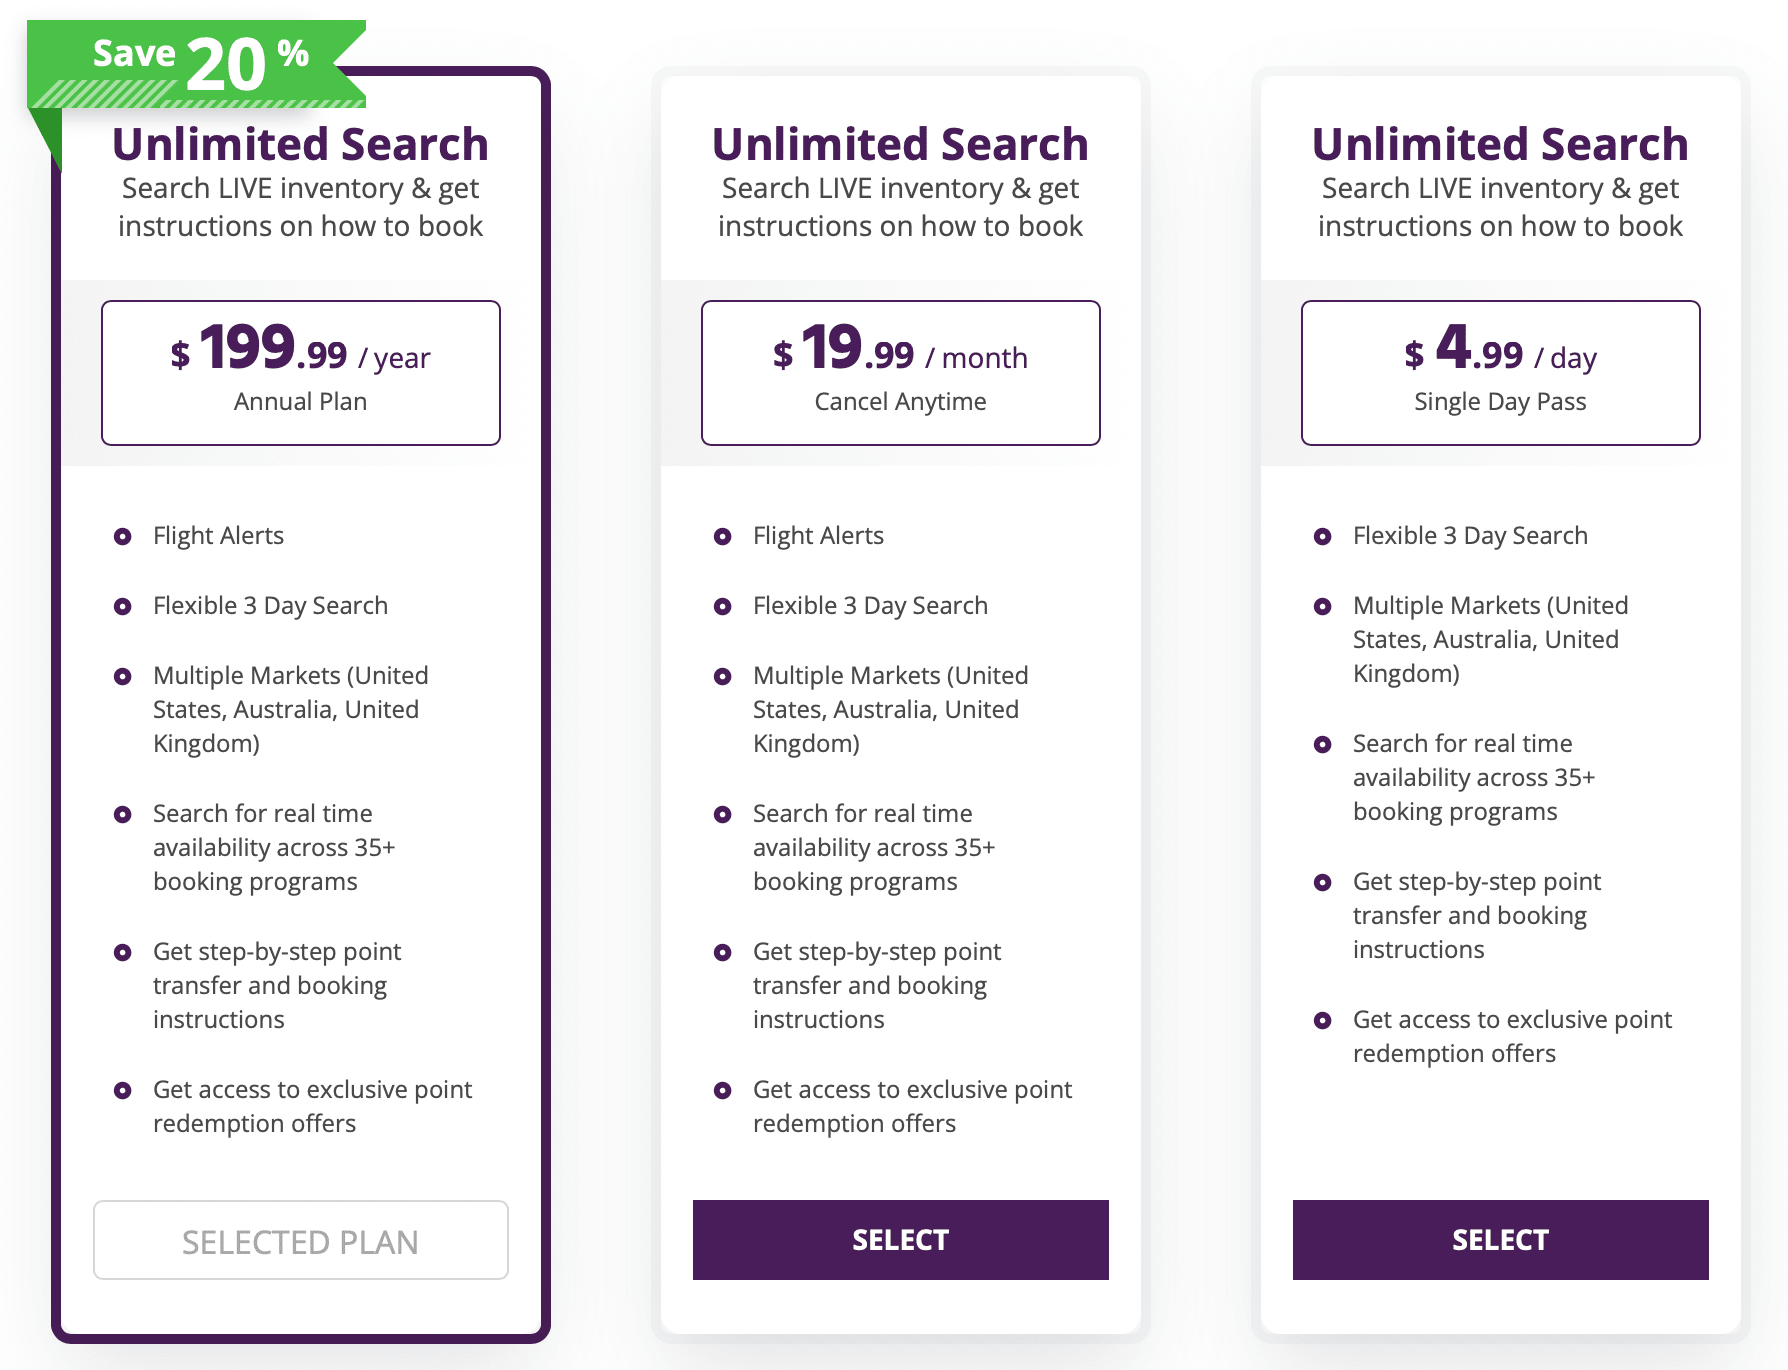The height and width of the screenshot is (1370, 1788).
Task: Click bullet icon beside Flight Alerts in monthly plan
Action: (723, 537)
